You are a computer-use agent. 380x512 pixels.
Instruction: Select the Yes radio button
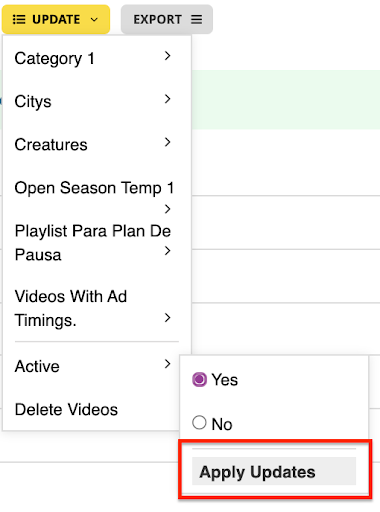click(199, 379)
